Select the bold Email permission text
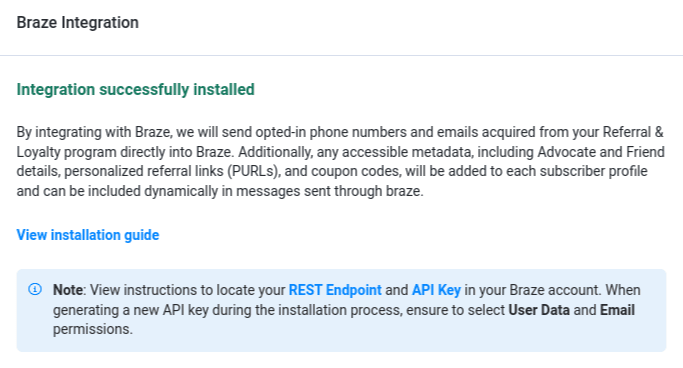Screen dimensions: 683x368 (x=617, y=310)
